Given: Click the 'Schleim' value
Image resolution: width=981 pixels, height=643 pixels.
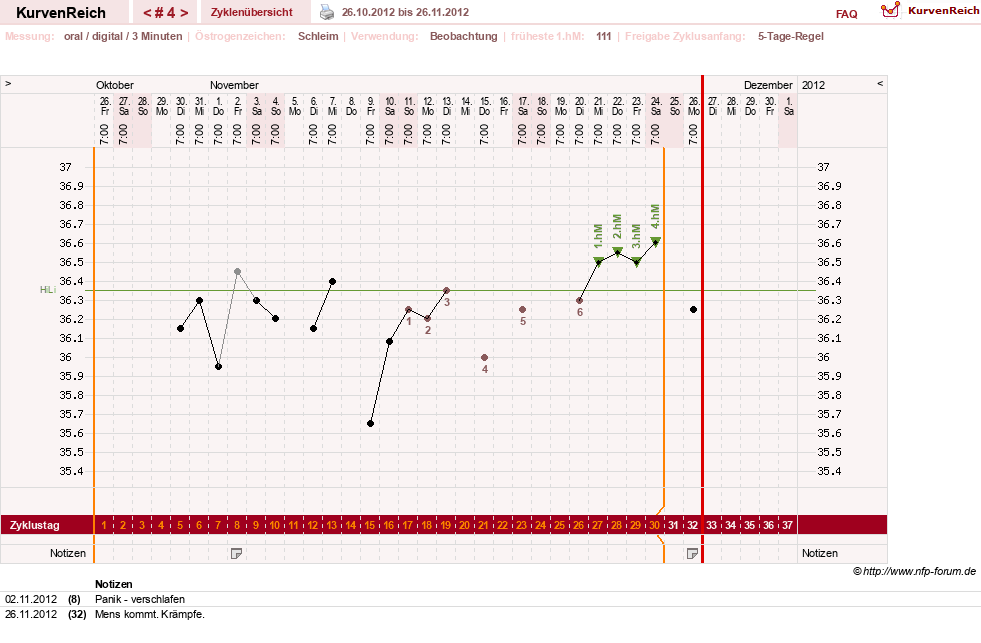Looking at the screenshot, I should tap(318, 36).
